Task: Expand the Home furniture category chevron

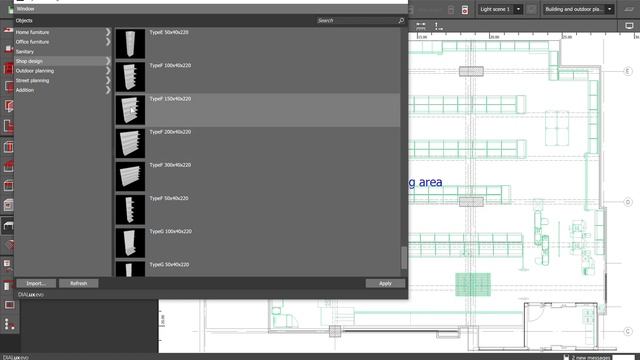Action: coord(108,32)
